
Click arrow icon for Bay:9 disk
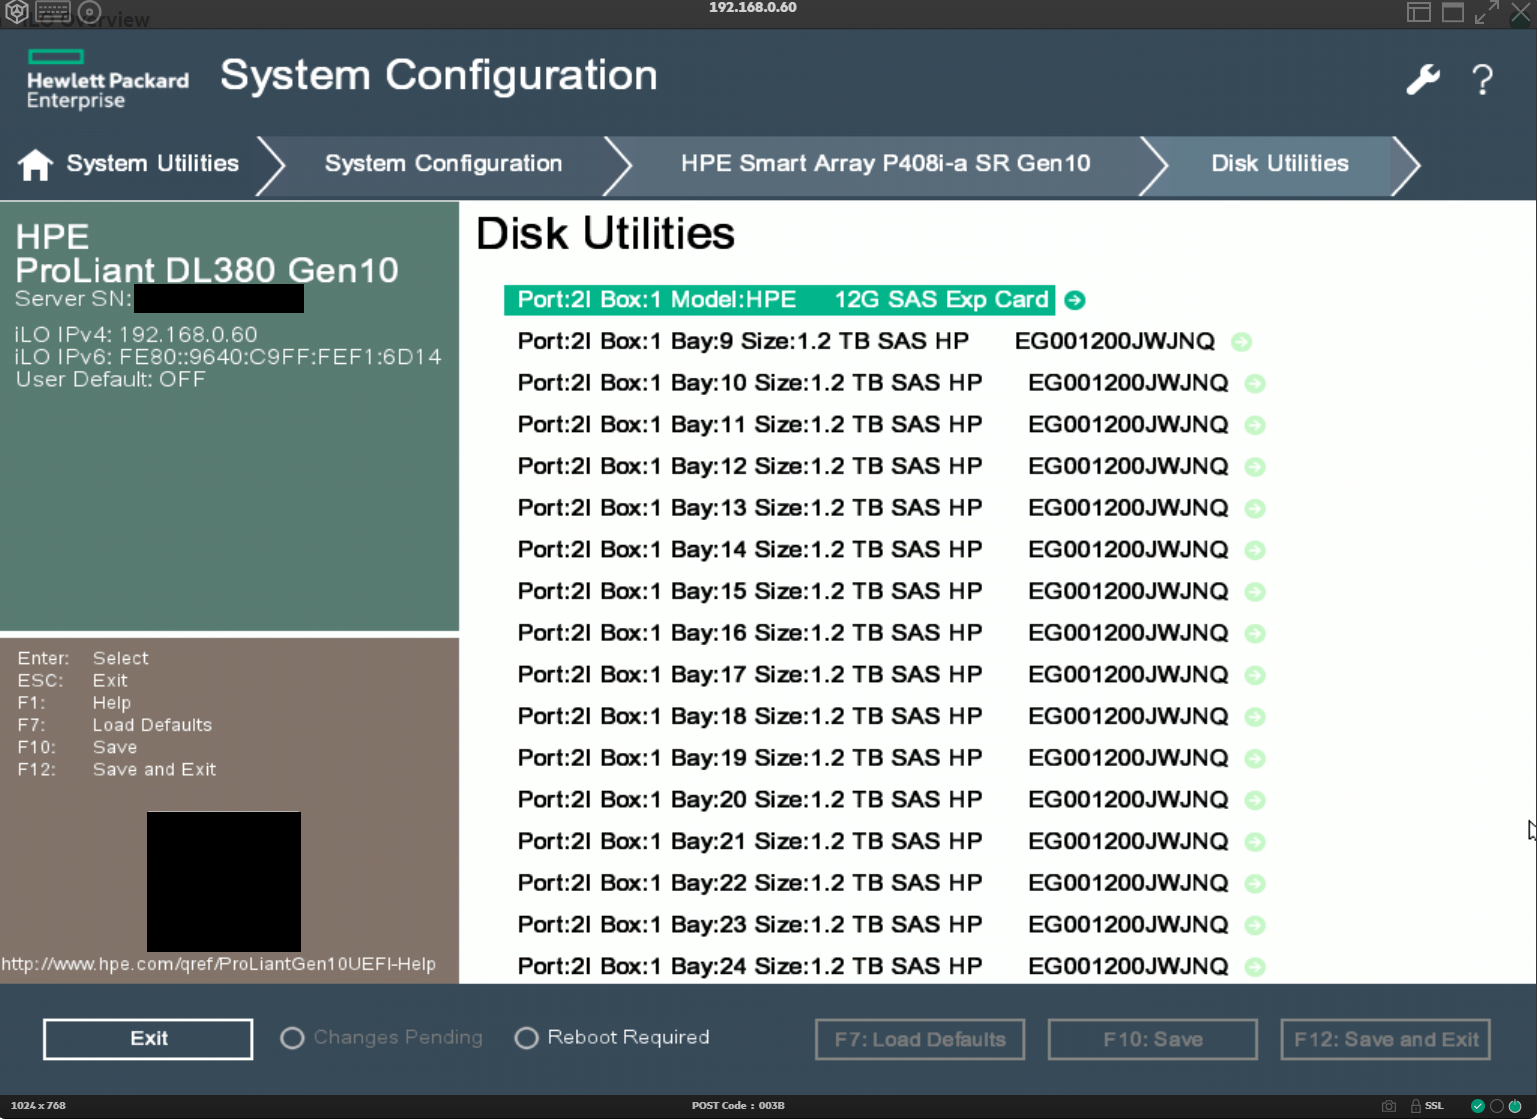pos(1242,342)
